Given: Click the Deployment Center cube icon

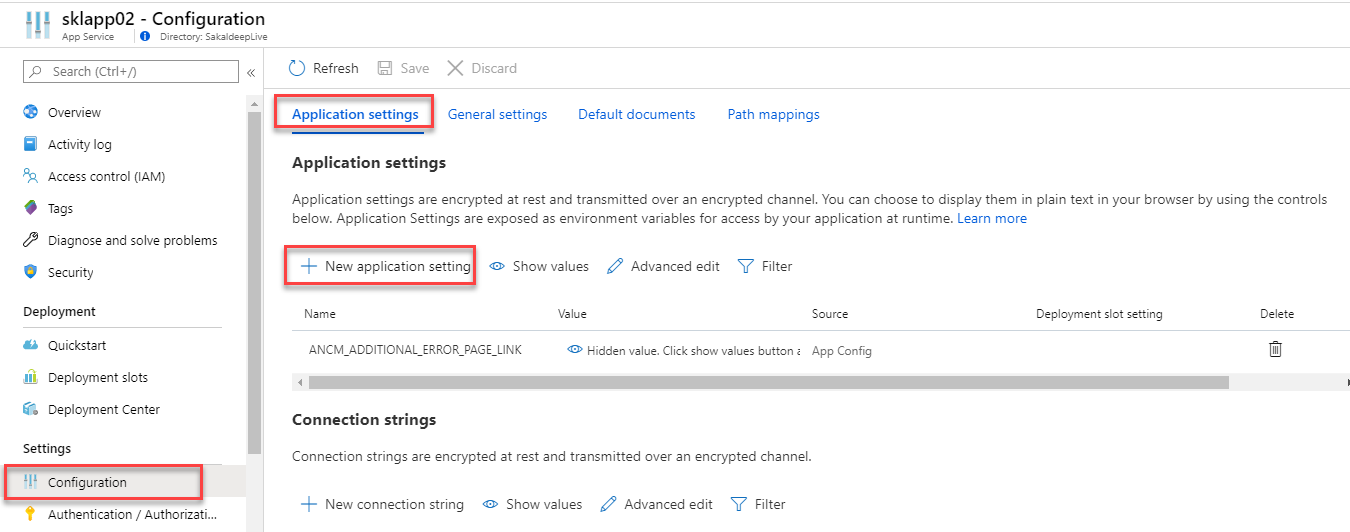Looking at the screenshot, I should click(x=31, y=409).
